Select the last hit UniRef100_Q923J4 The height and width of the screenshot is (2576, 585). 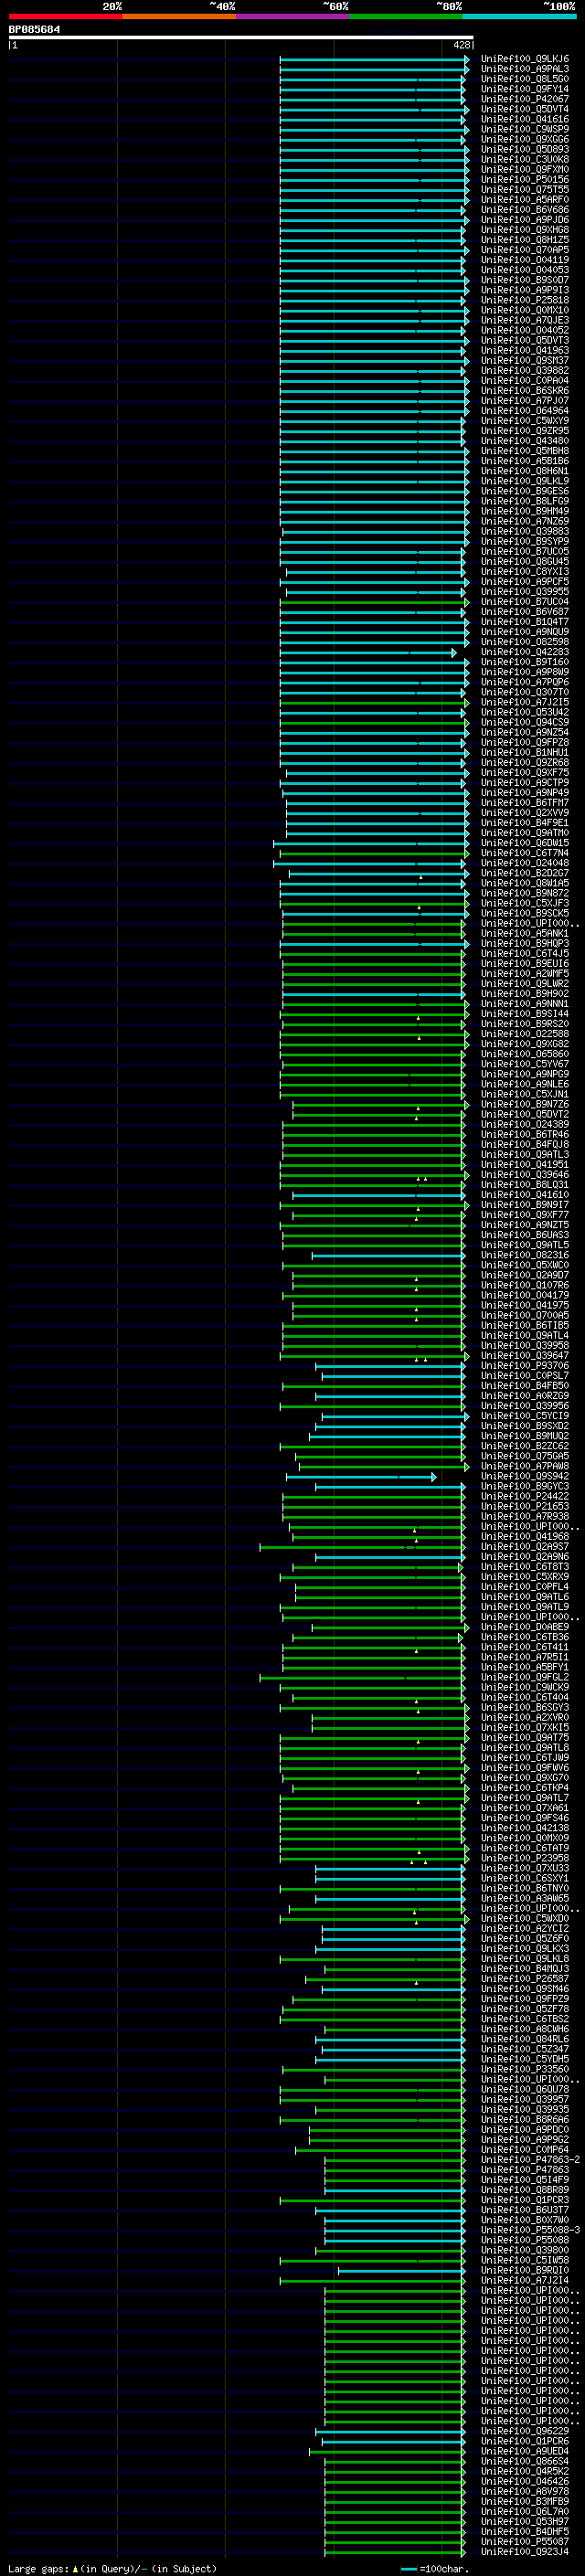tap(525, 2551)
